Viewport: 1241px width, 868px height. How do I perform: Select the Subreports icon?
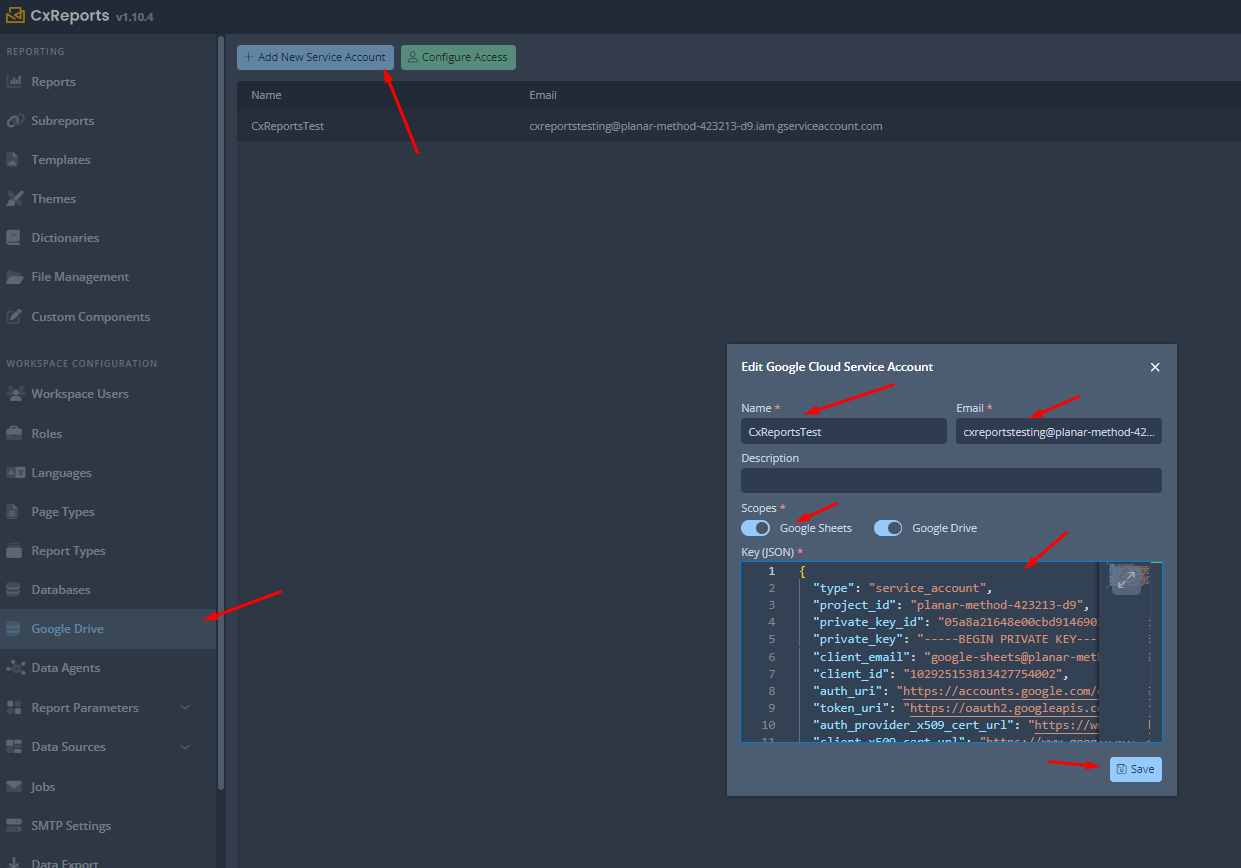(18, 120)
